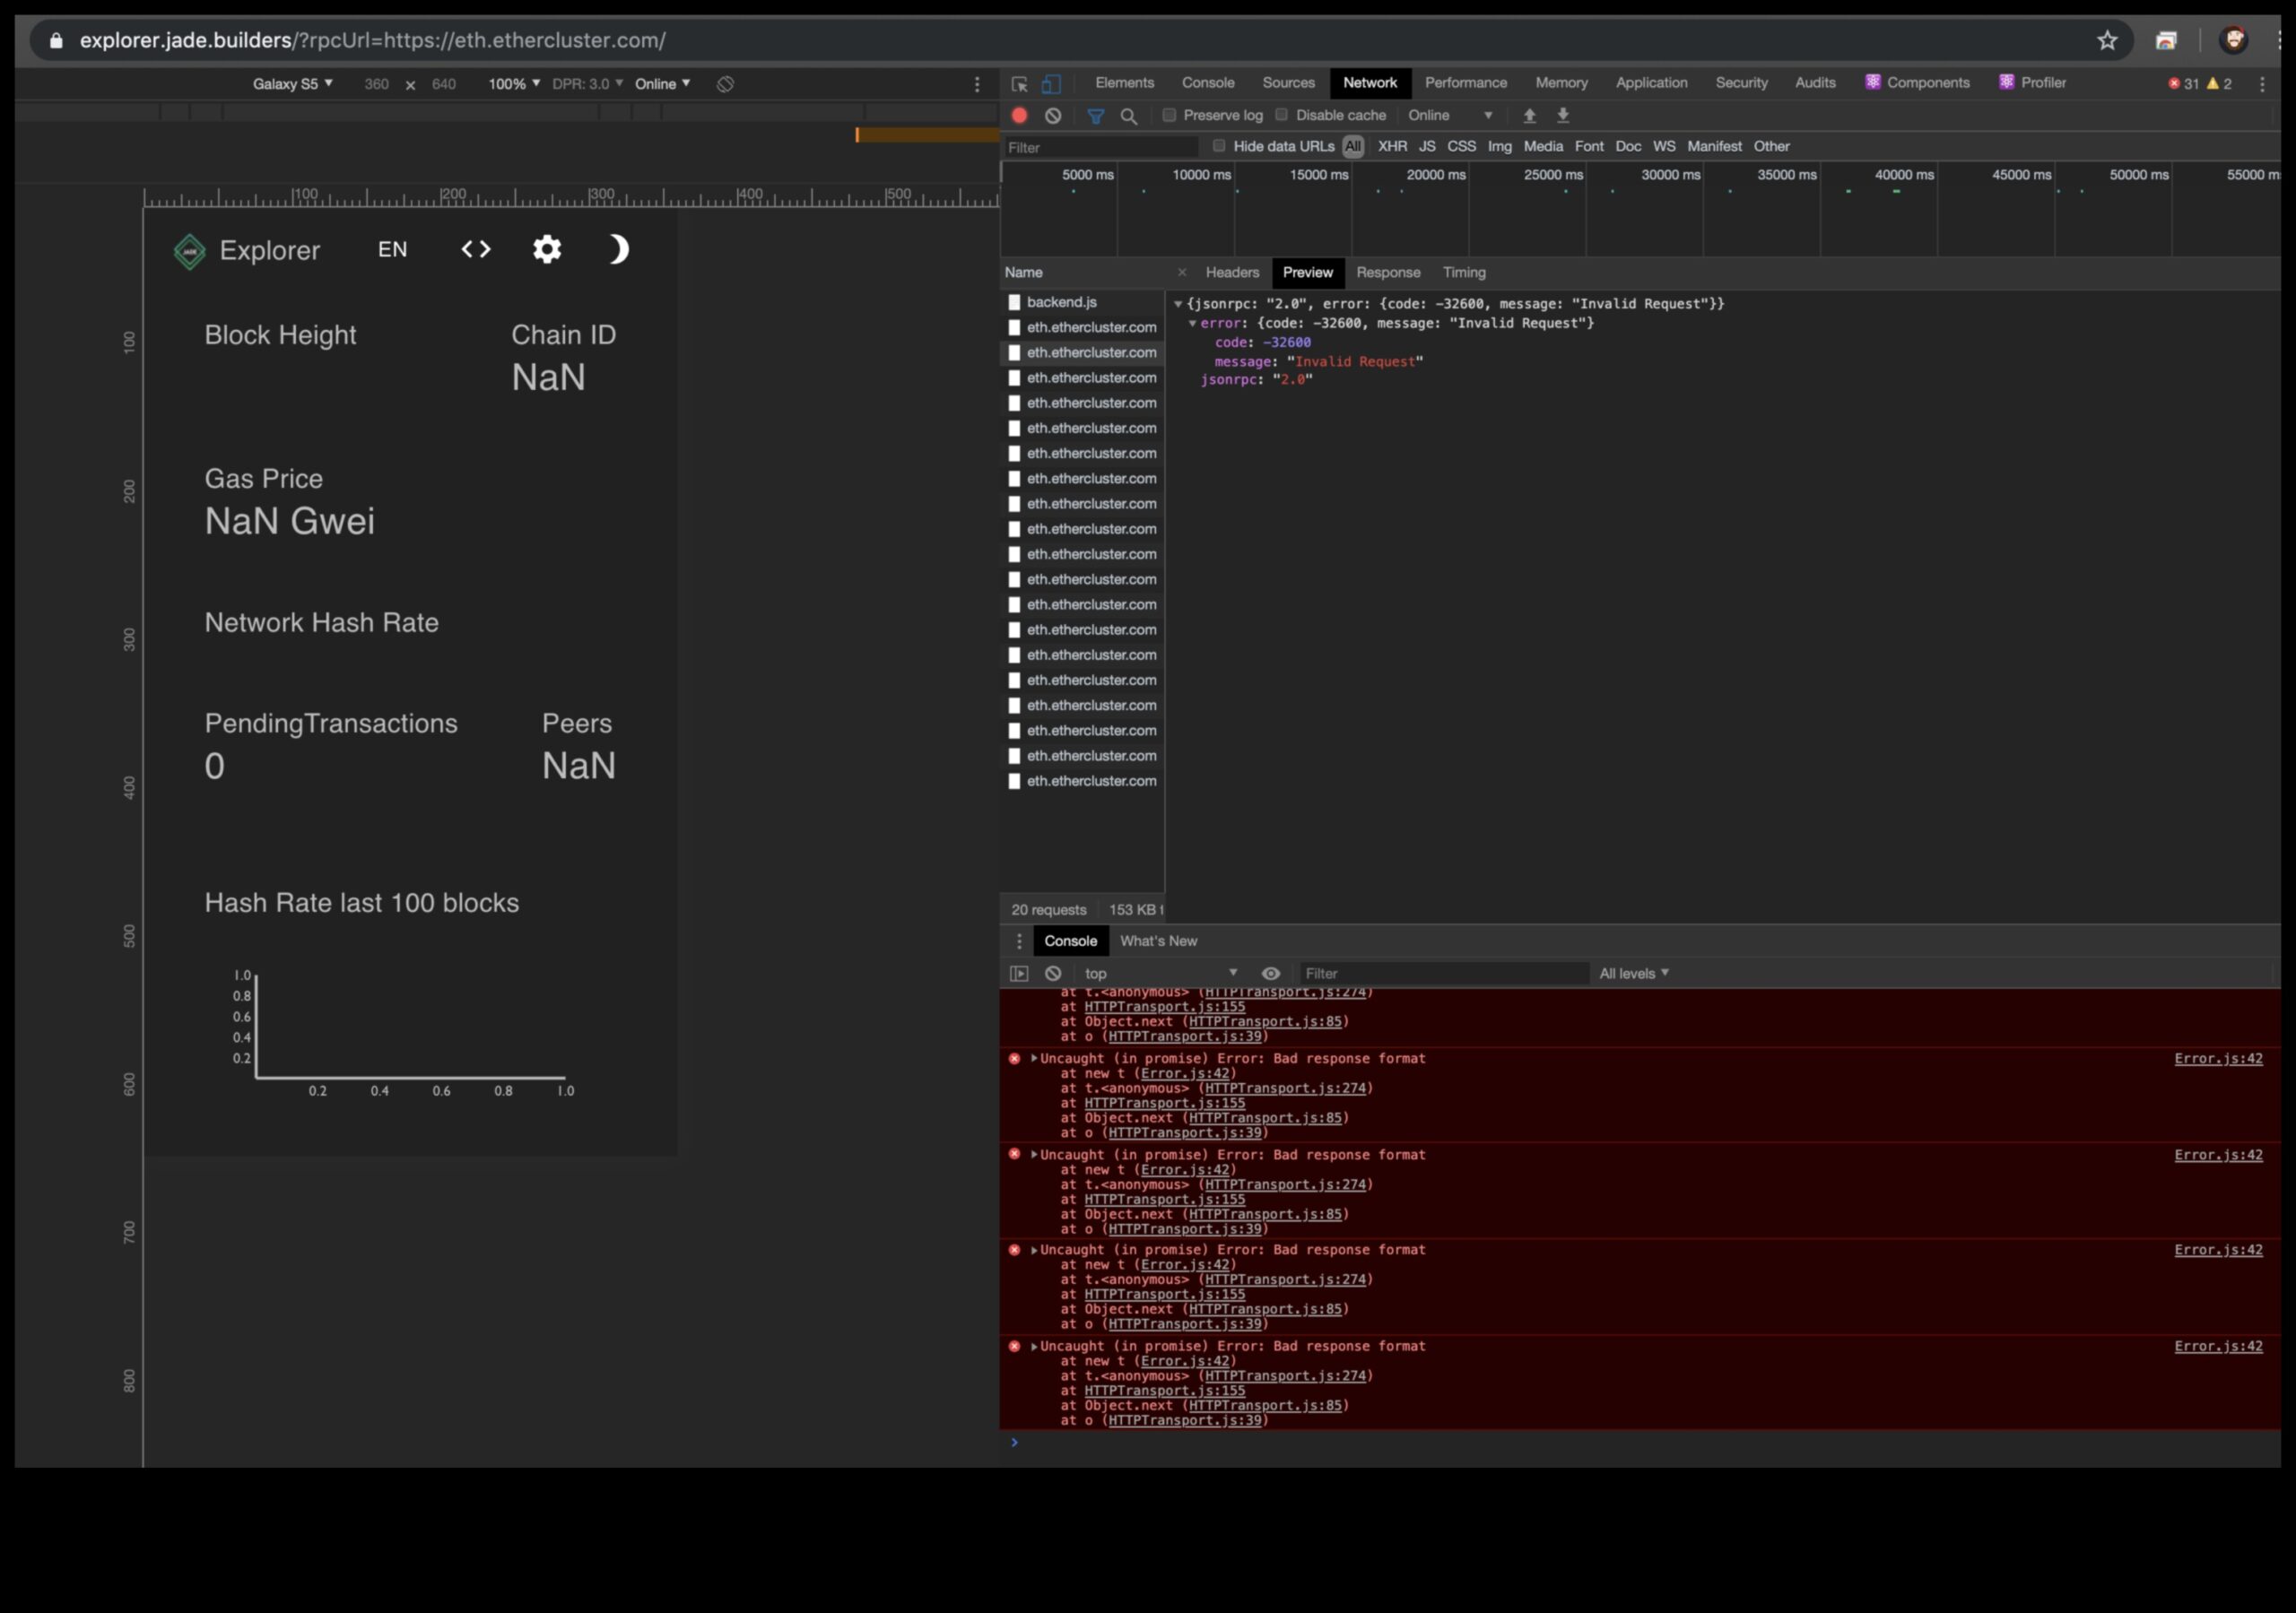
Task: Click the dark mode toggle moon icon
Action: pos(616,249)
